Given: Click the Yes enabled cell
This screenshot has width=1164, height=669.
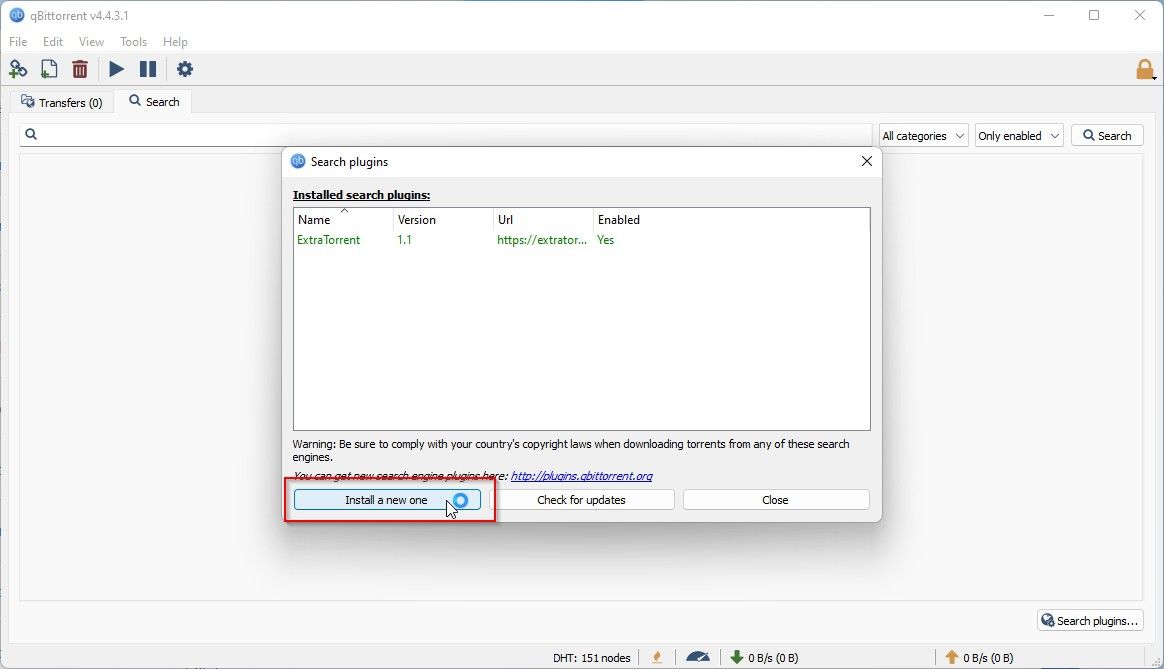Looking at the screenshot, I should coord(606,240).
